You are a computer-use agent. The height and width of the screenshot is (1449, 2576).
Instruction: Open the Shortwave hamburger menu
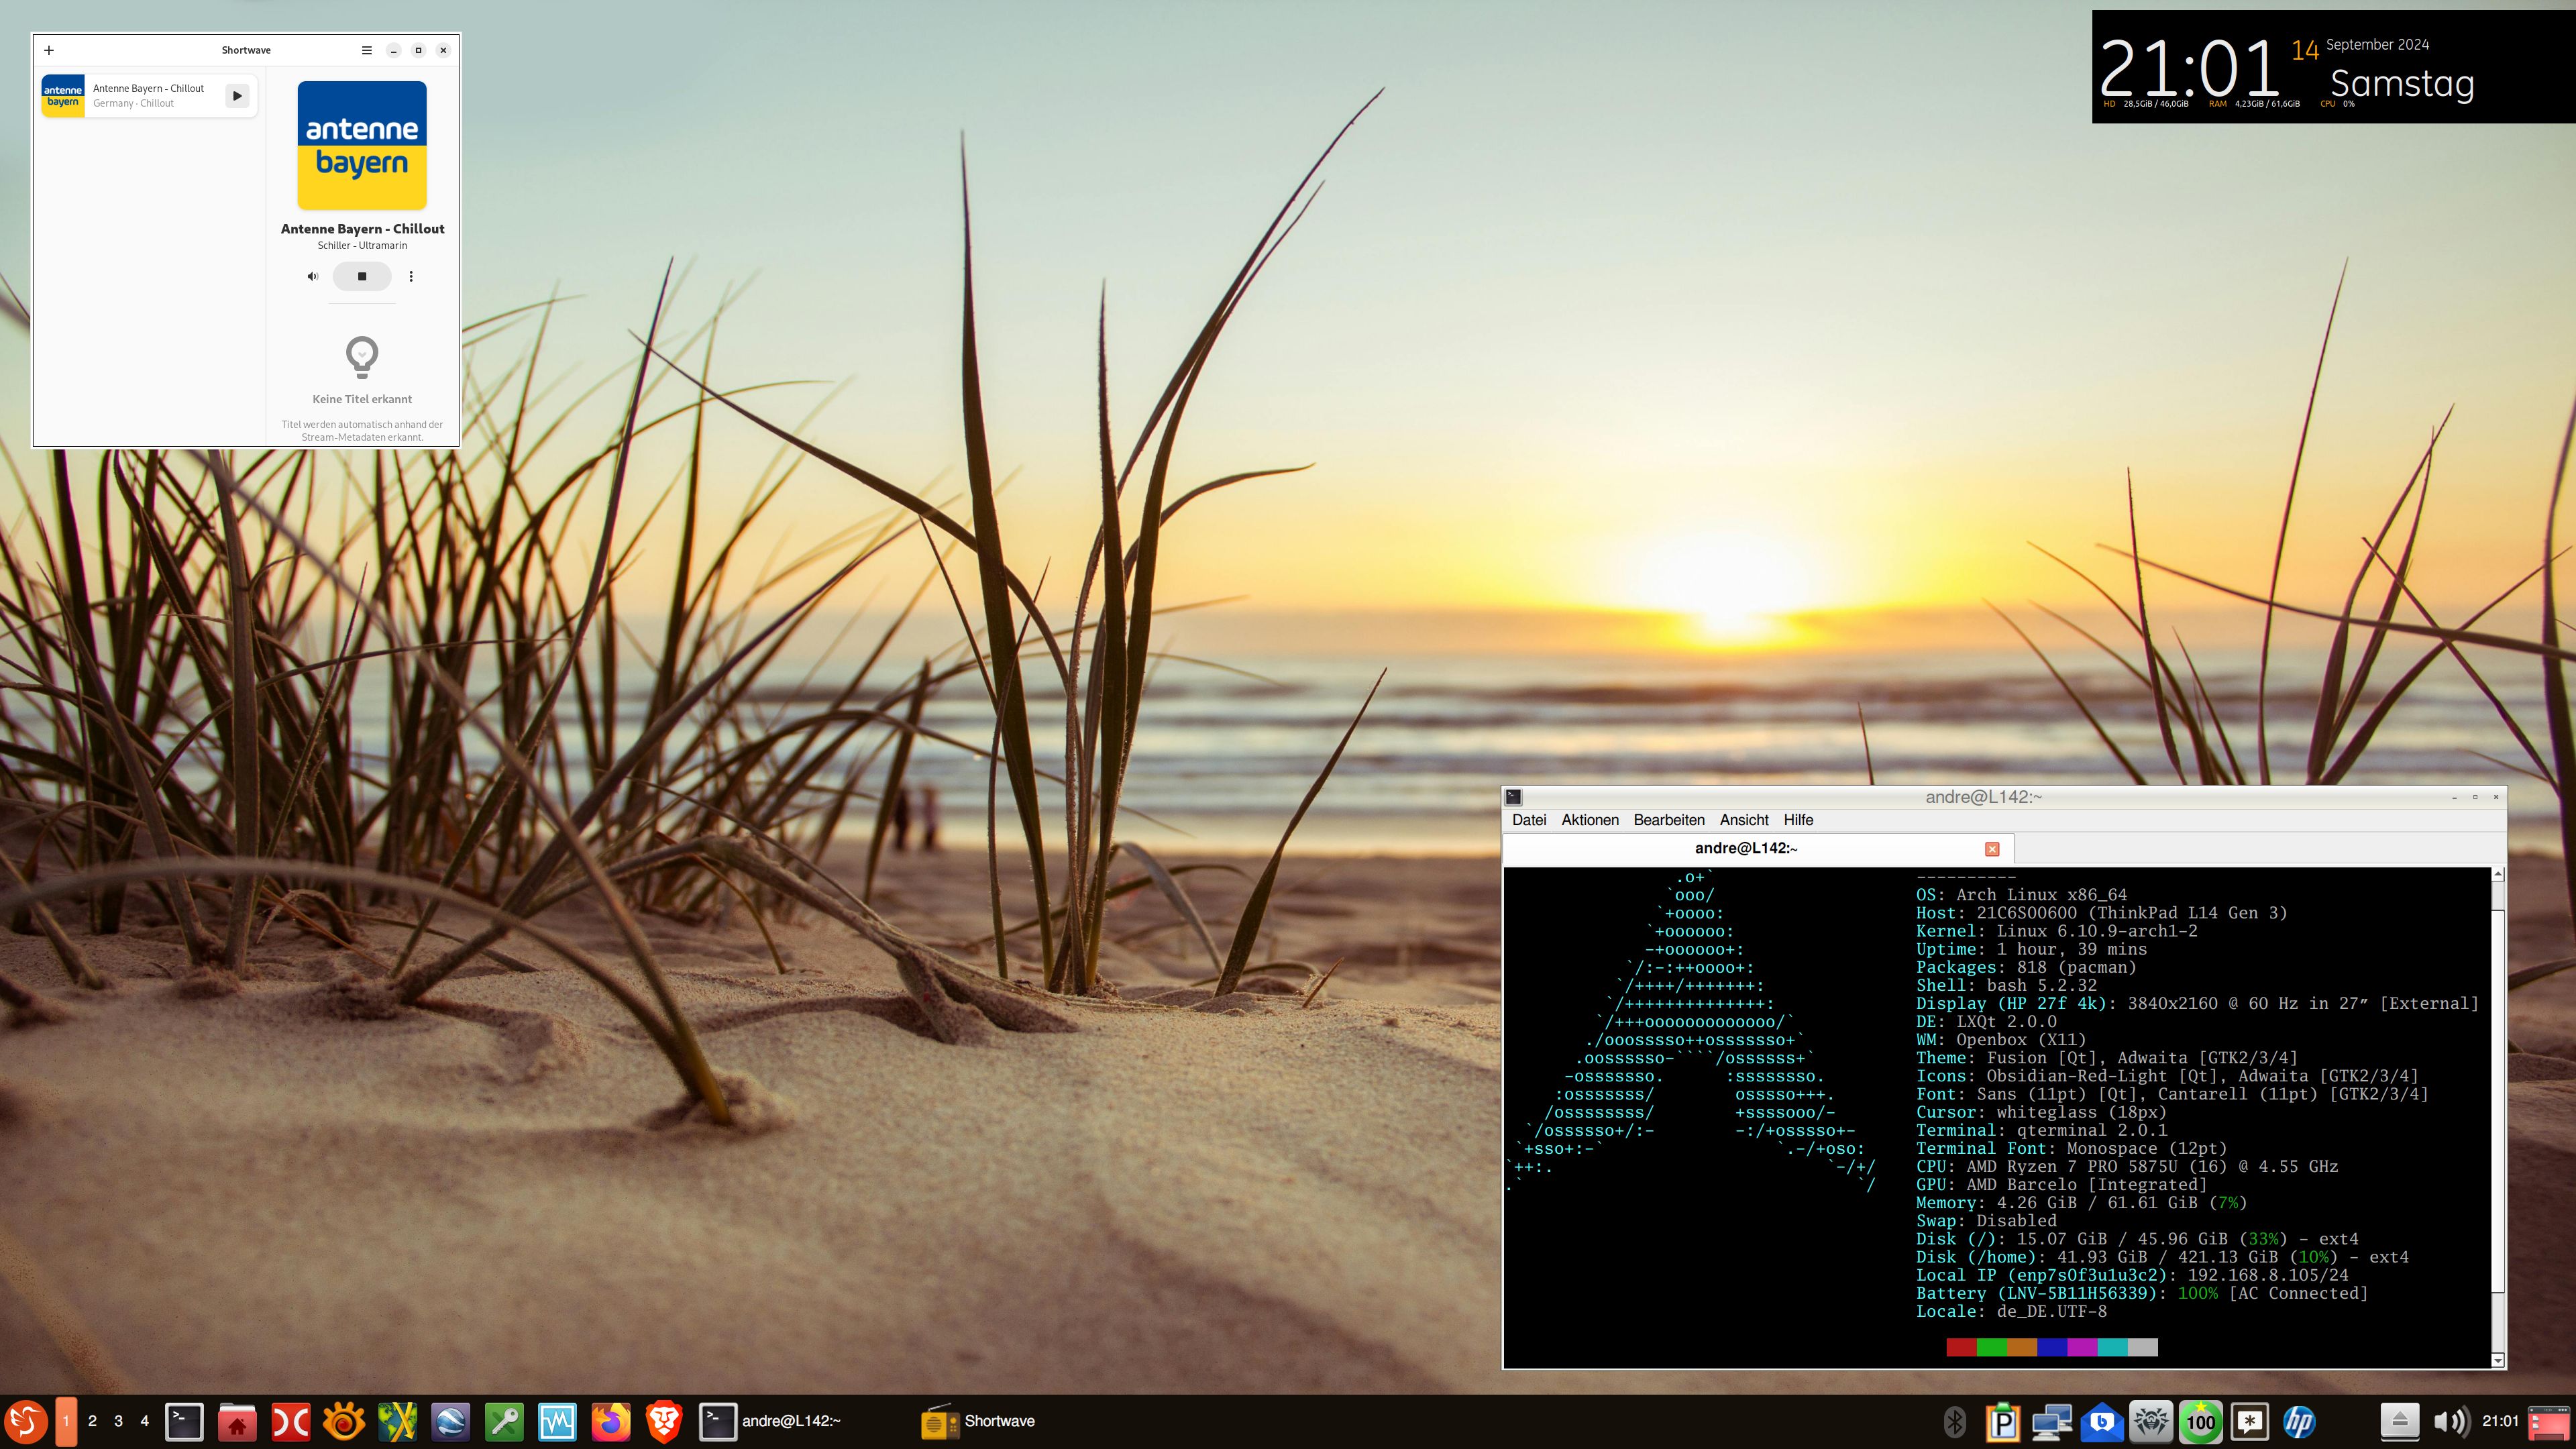pyautogui.click(x=367, y=50)
